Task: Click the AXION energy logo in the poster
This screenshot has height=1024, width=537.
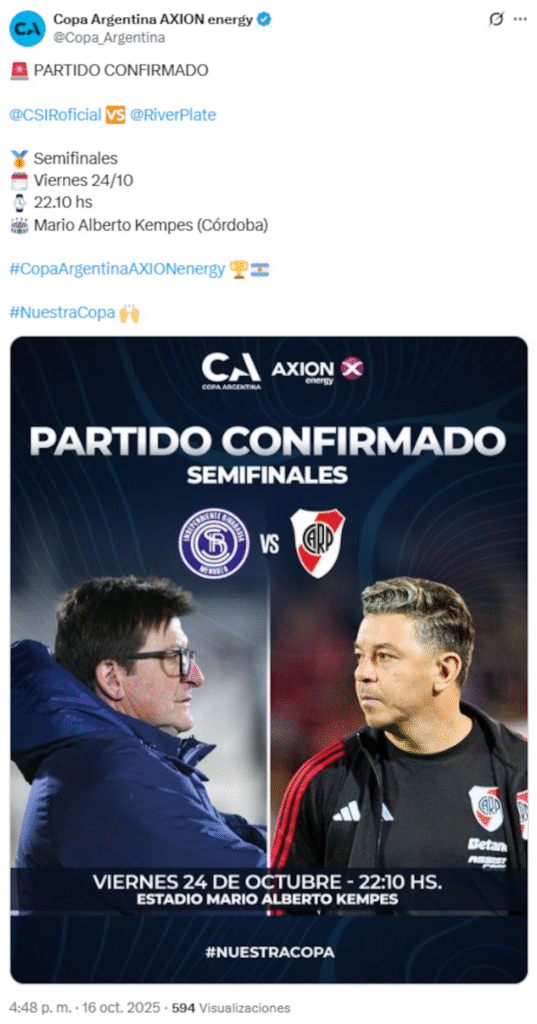Action: pyautogui.click(x=317, y=370)
